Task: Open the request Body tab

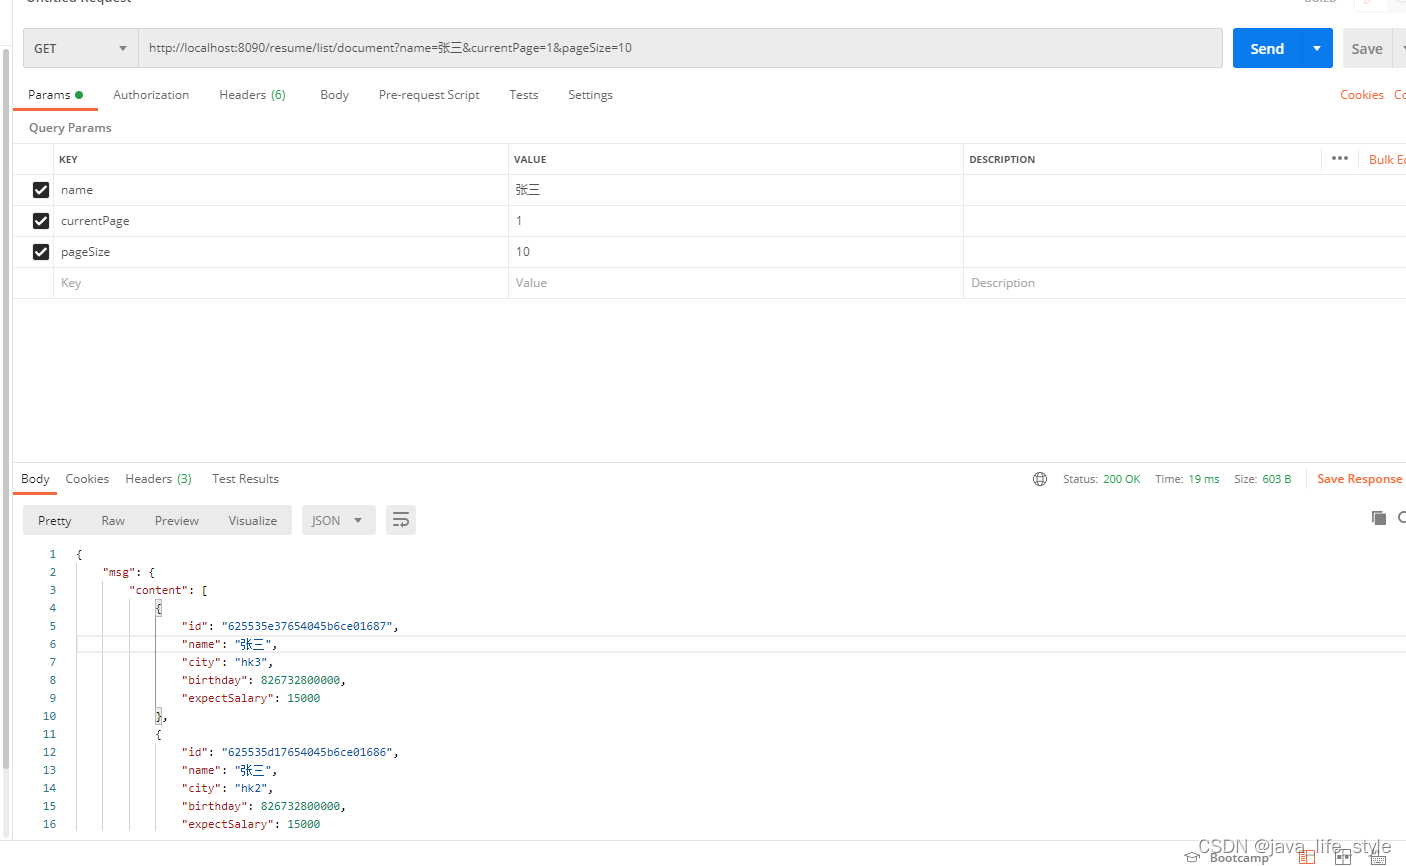Action: (334, 95)
